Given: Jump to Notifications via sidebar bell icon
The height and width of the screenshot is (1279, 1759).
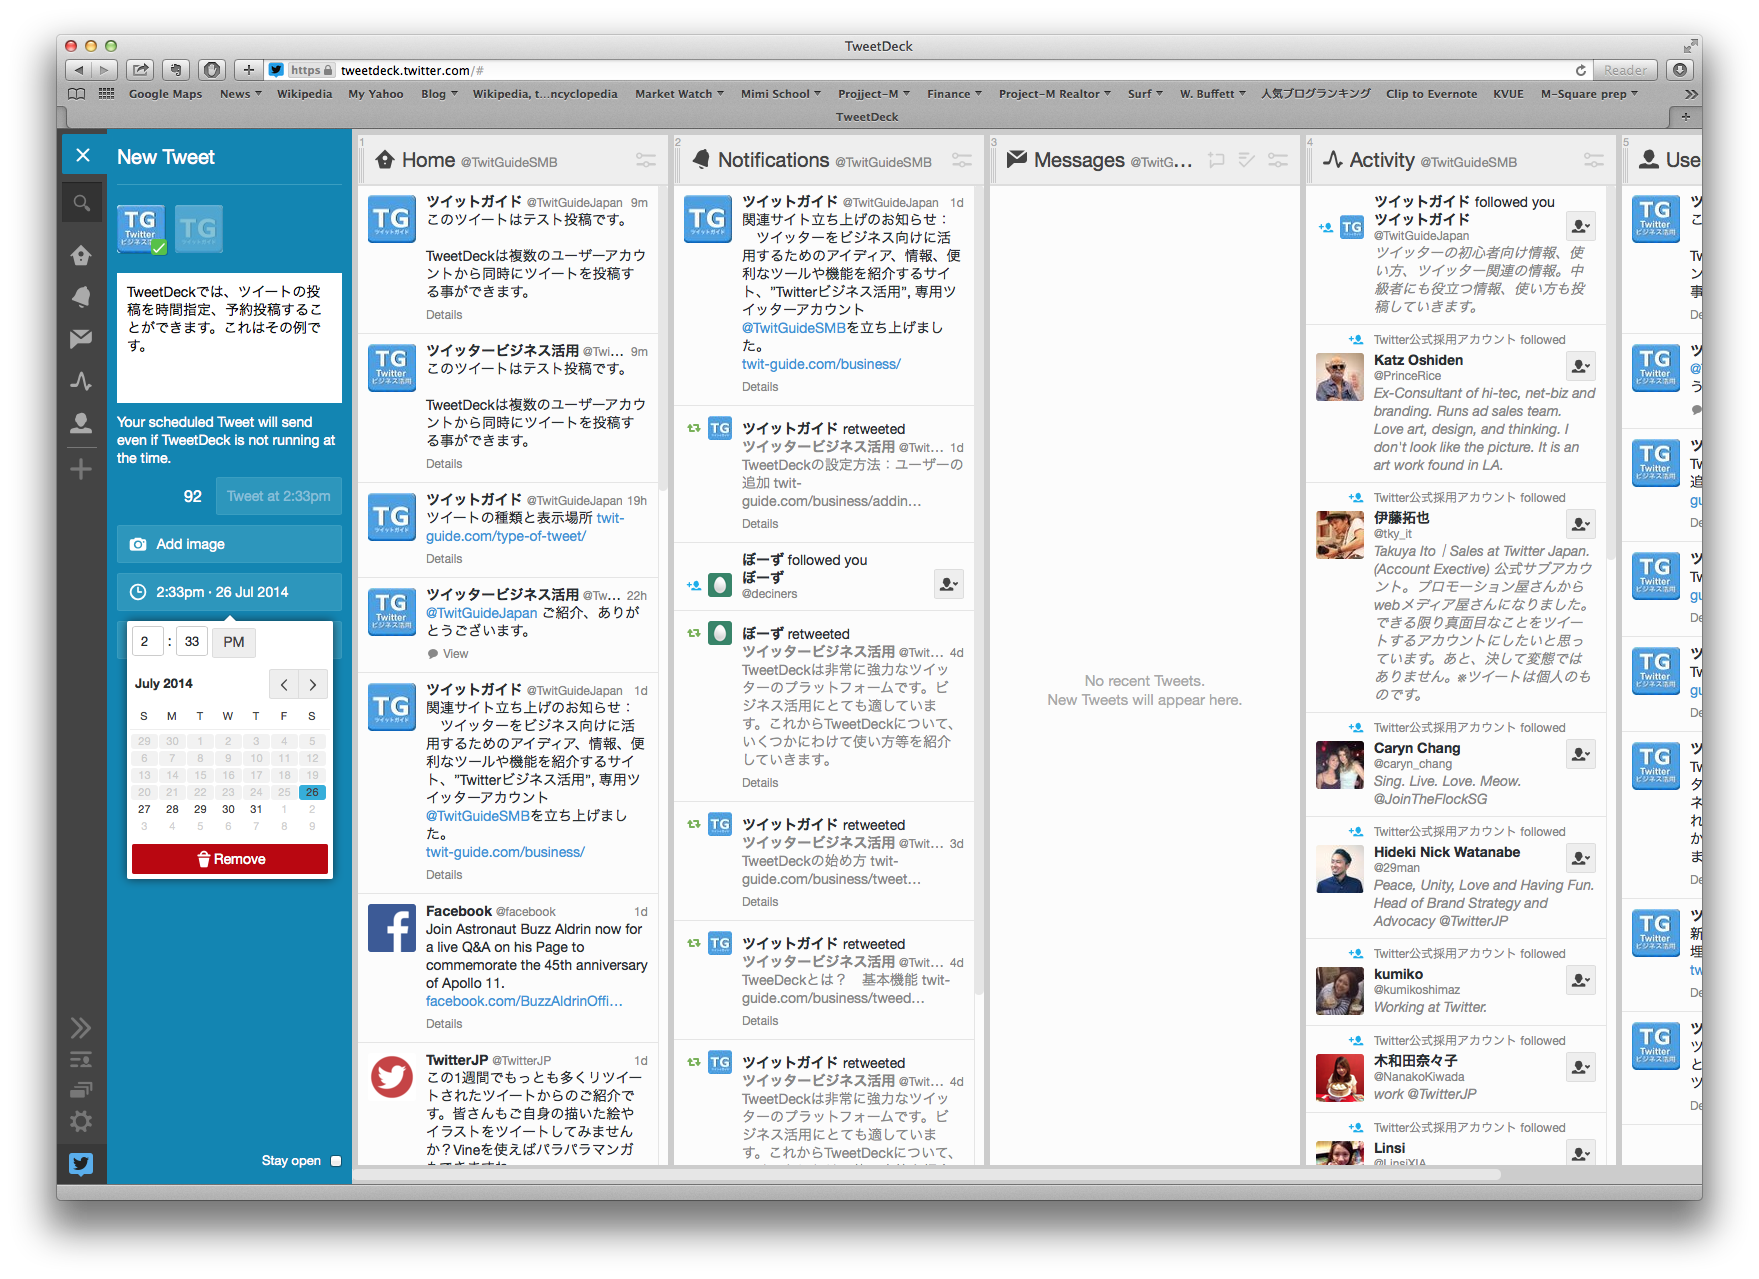Looking at the screenshot, I should point(82,297).
